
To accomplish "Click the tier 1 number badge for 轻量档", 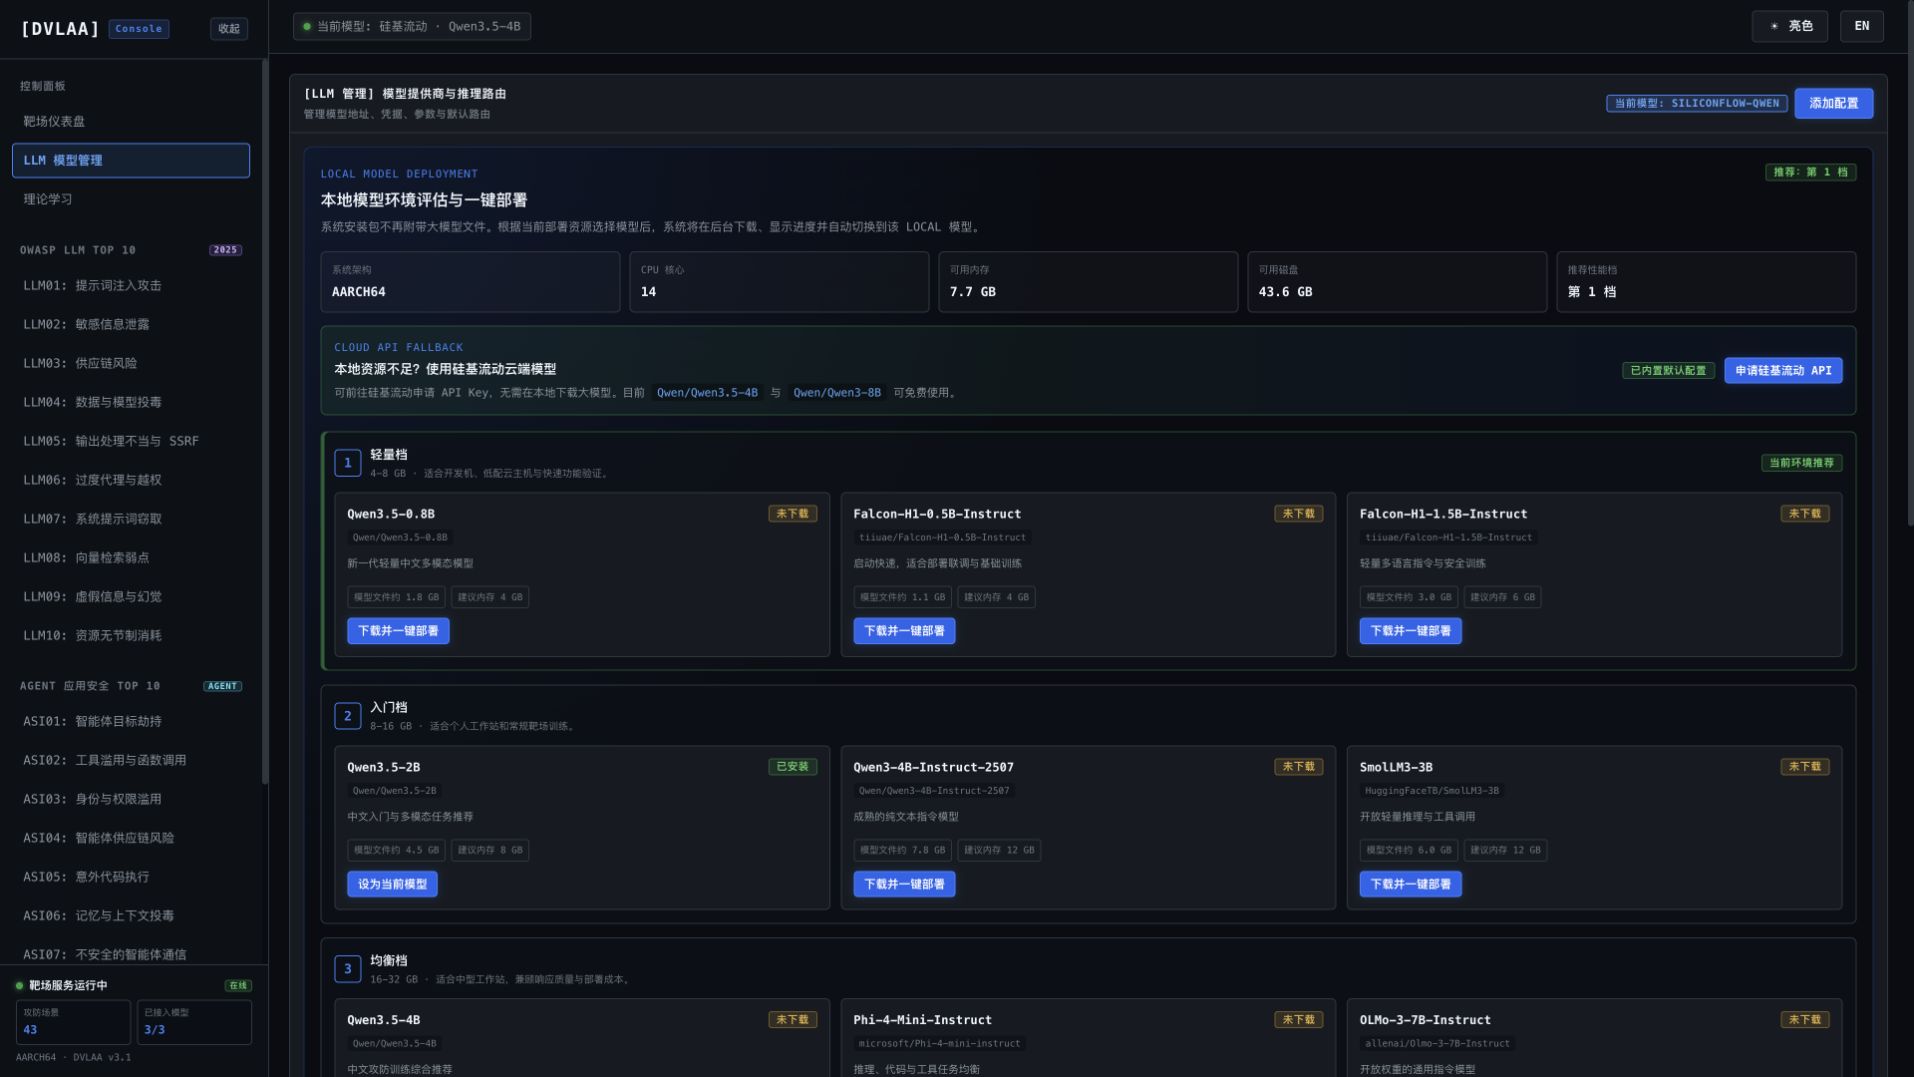I will click(347, 463).
